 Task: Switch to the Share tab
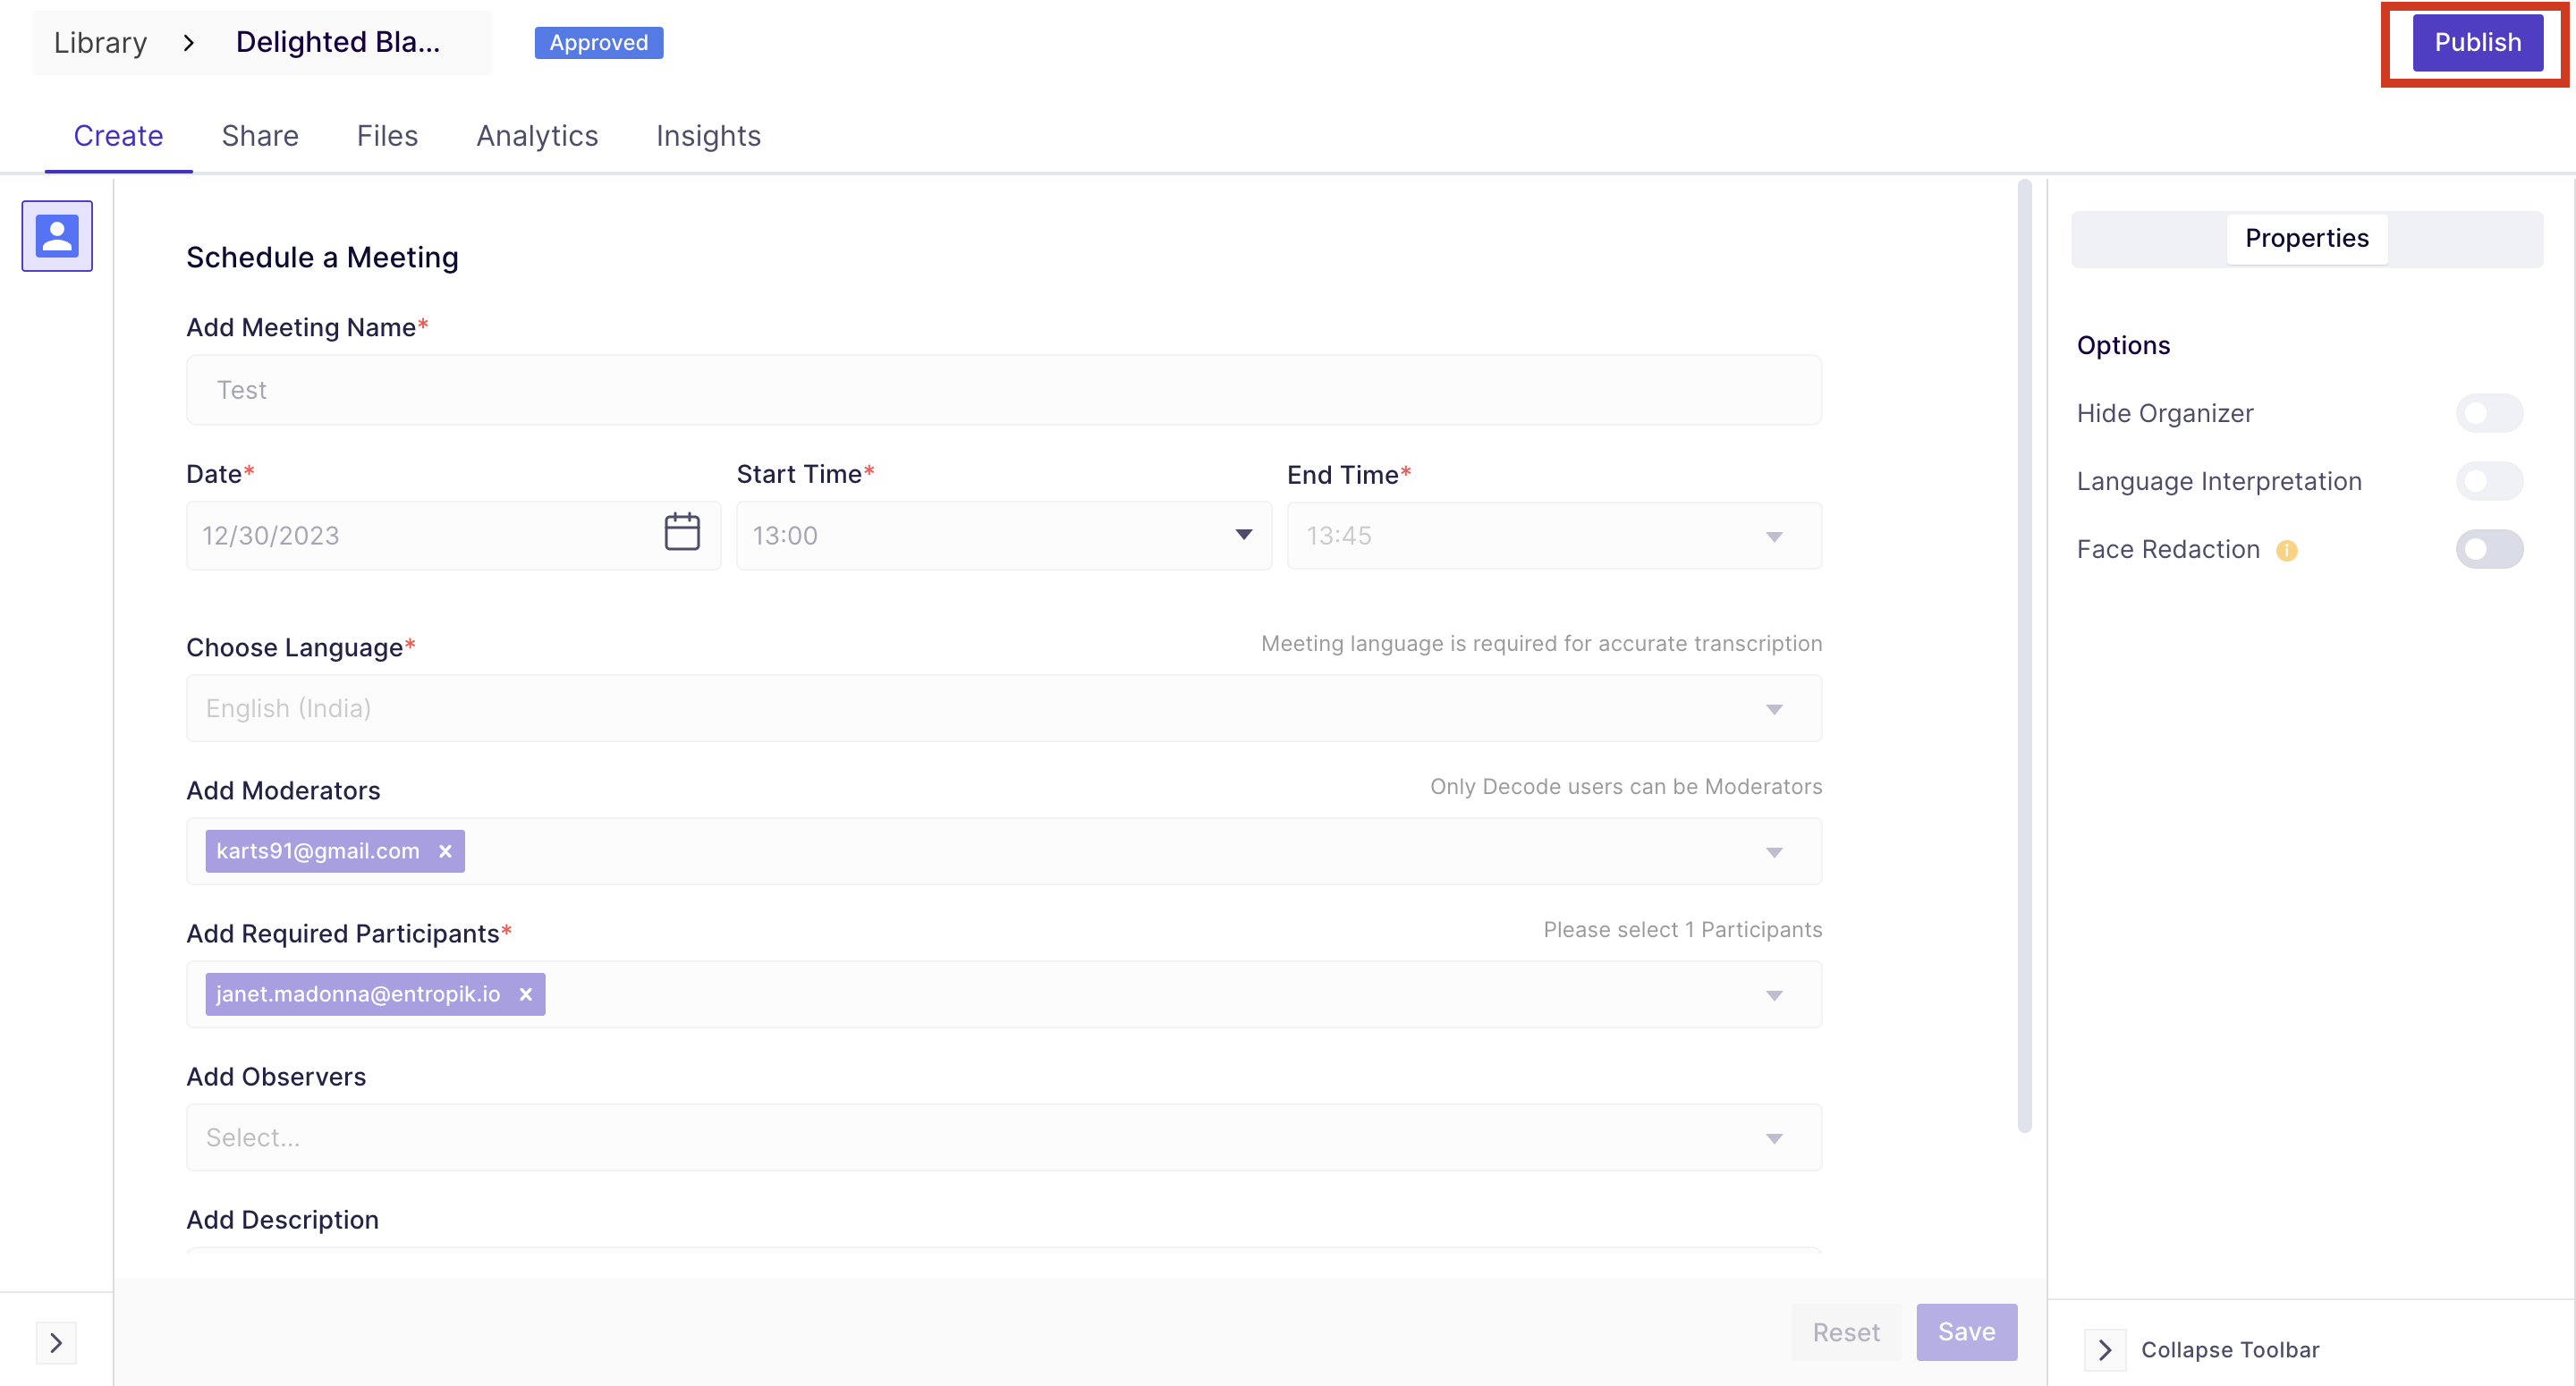point(260,136)
